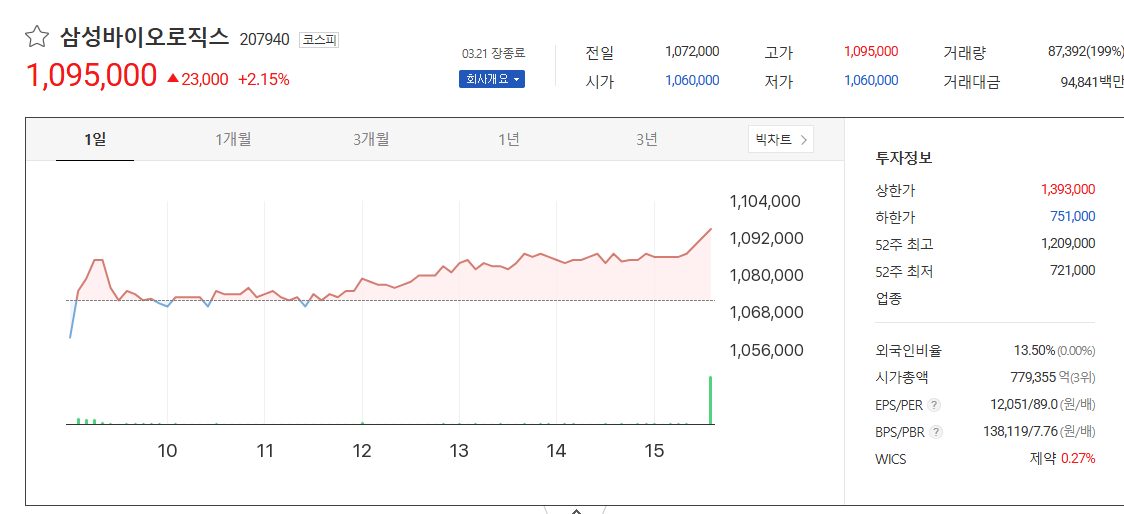Click the 1,056,000 y-axis label

pyautogui.click(x=764, y=350)
